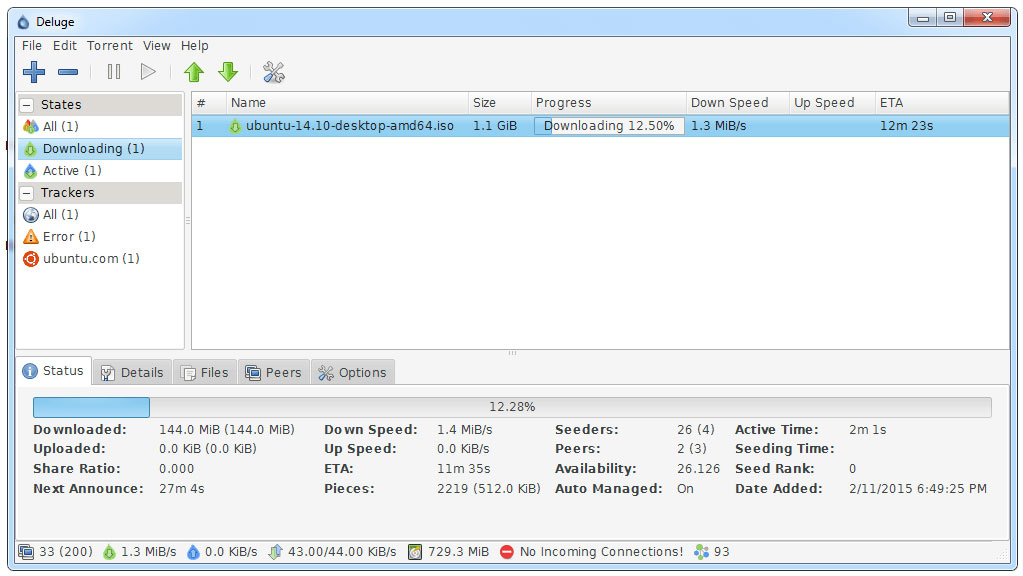
Task: Click the 12m 23s ETA cell
Action: click(x=907, y=126)
